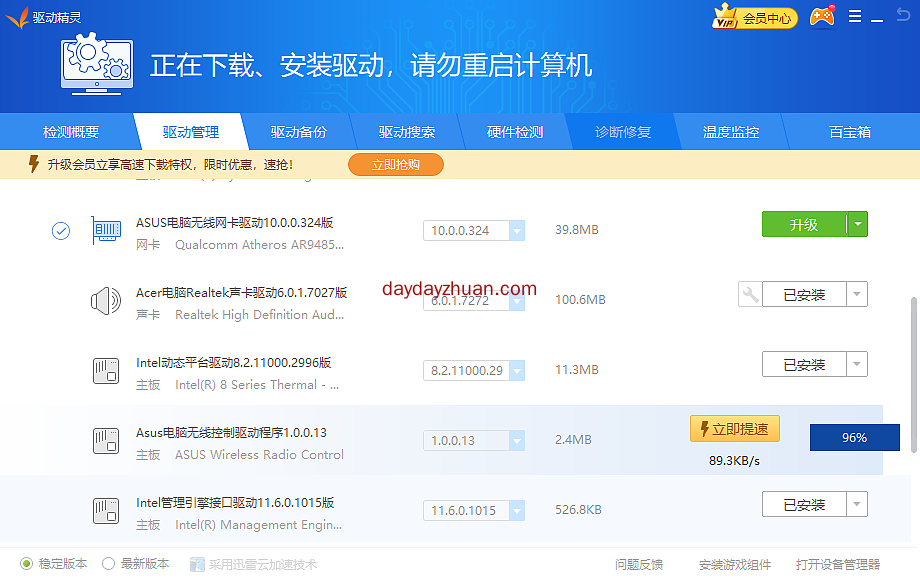The image size is (920, 580).
Task: Open the 硬件检测 tab
Action: 515,132
